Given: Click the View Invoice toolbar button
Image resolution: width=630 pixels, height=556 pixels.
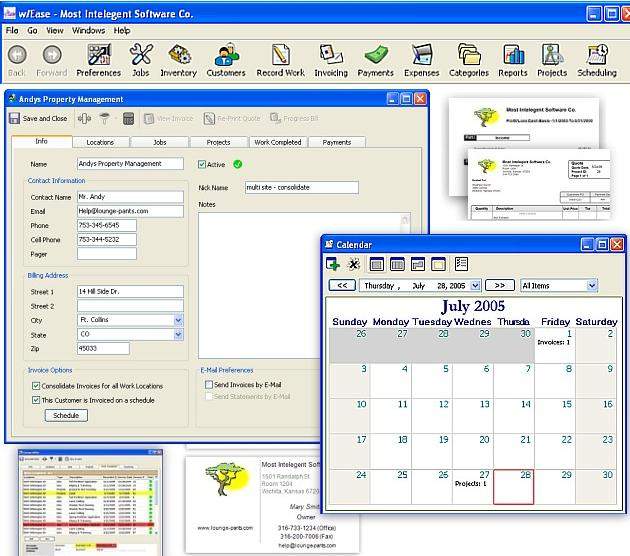Looking at the screenshot, I should pos(169,119).
